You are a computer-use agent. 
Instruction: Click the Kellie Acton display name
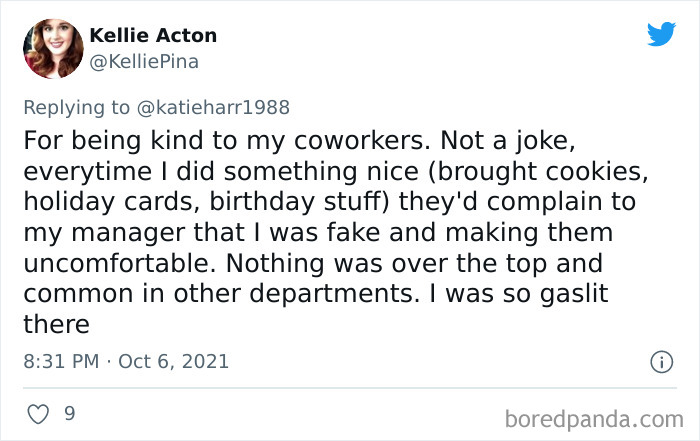pyautogui.click(x=153, y=36)
